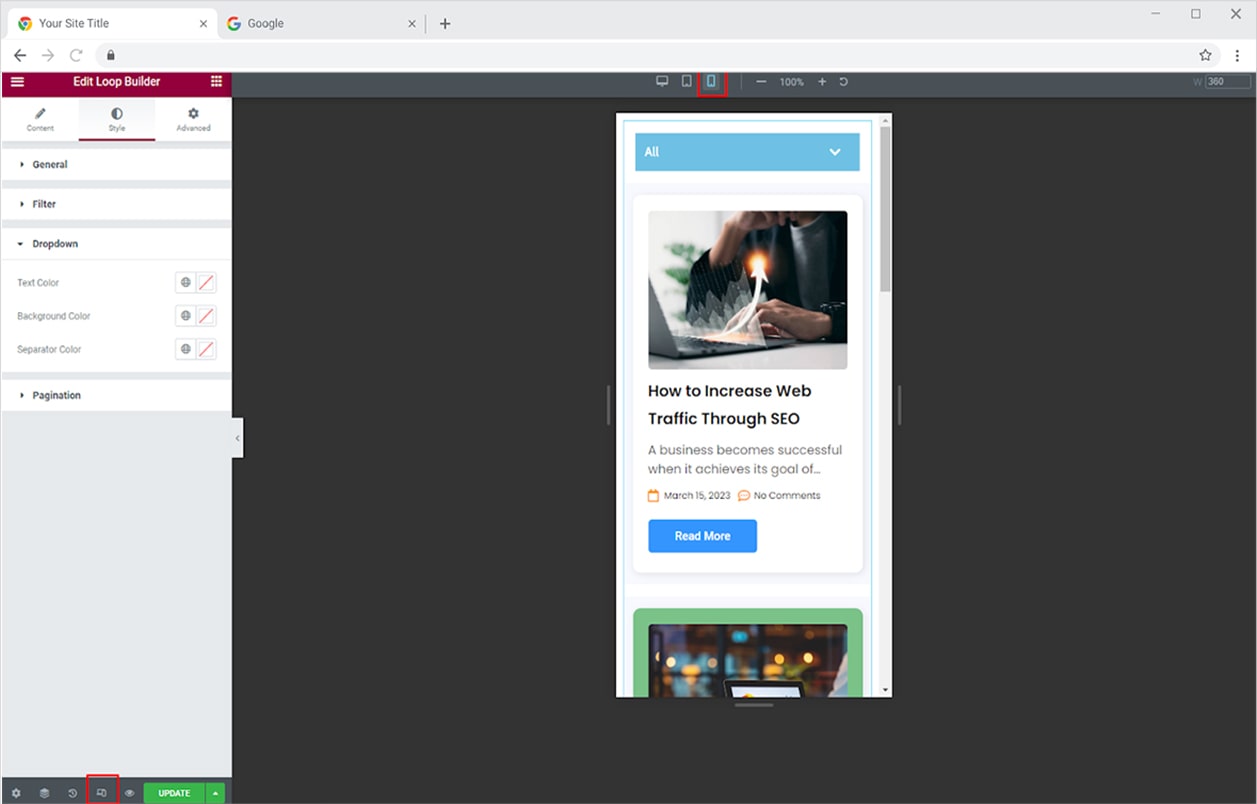Select mobile device preview icon
Image resolution: width=1257 pixels, height=804 pixels.
click(711, 82)
